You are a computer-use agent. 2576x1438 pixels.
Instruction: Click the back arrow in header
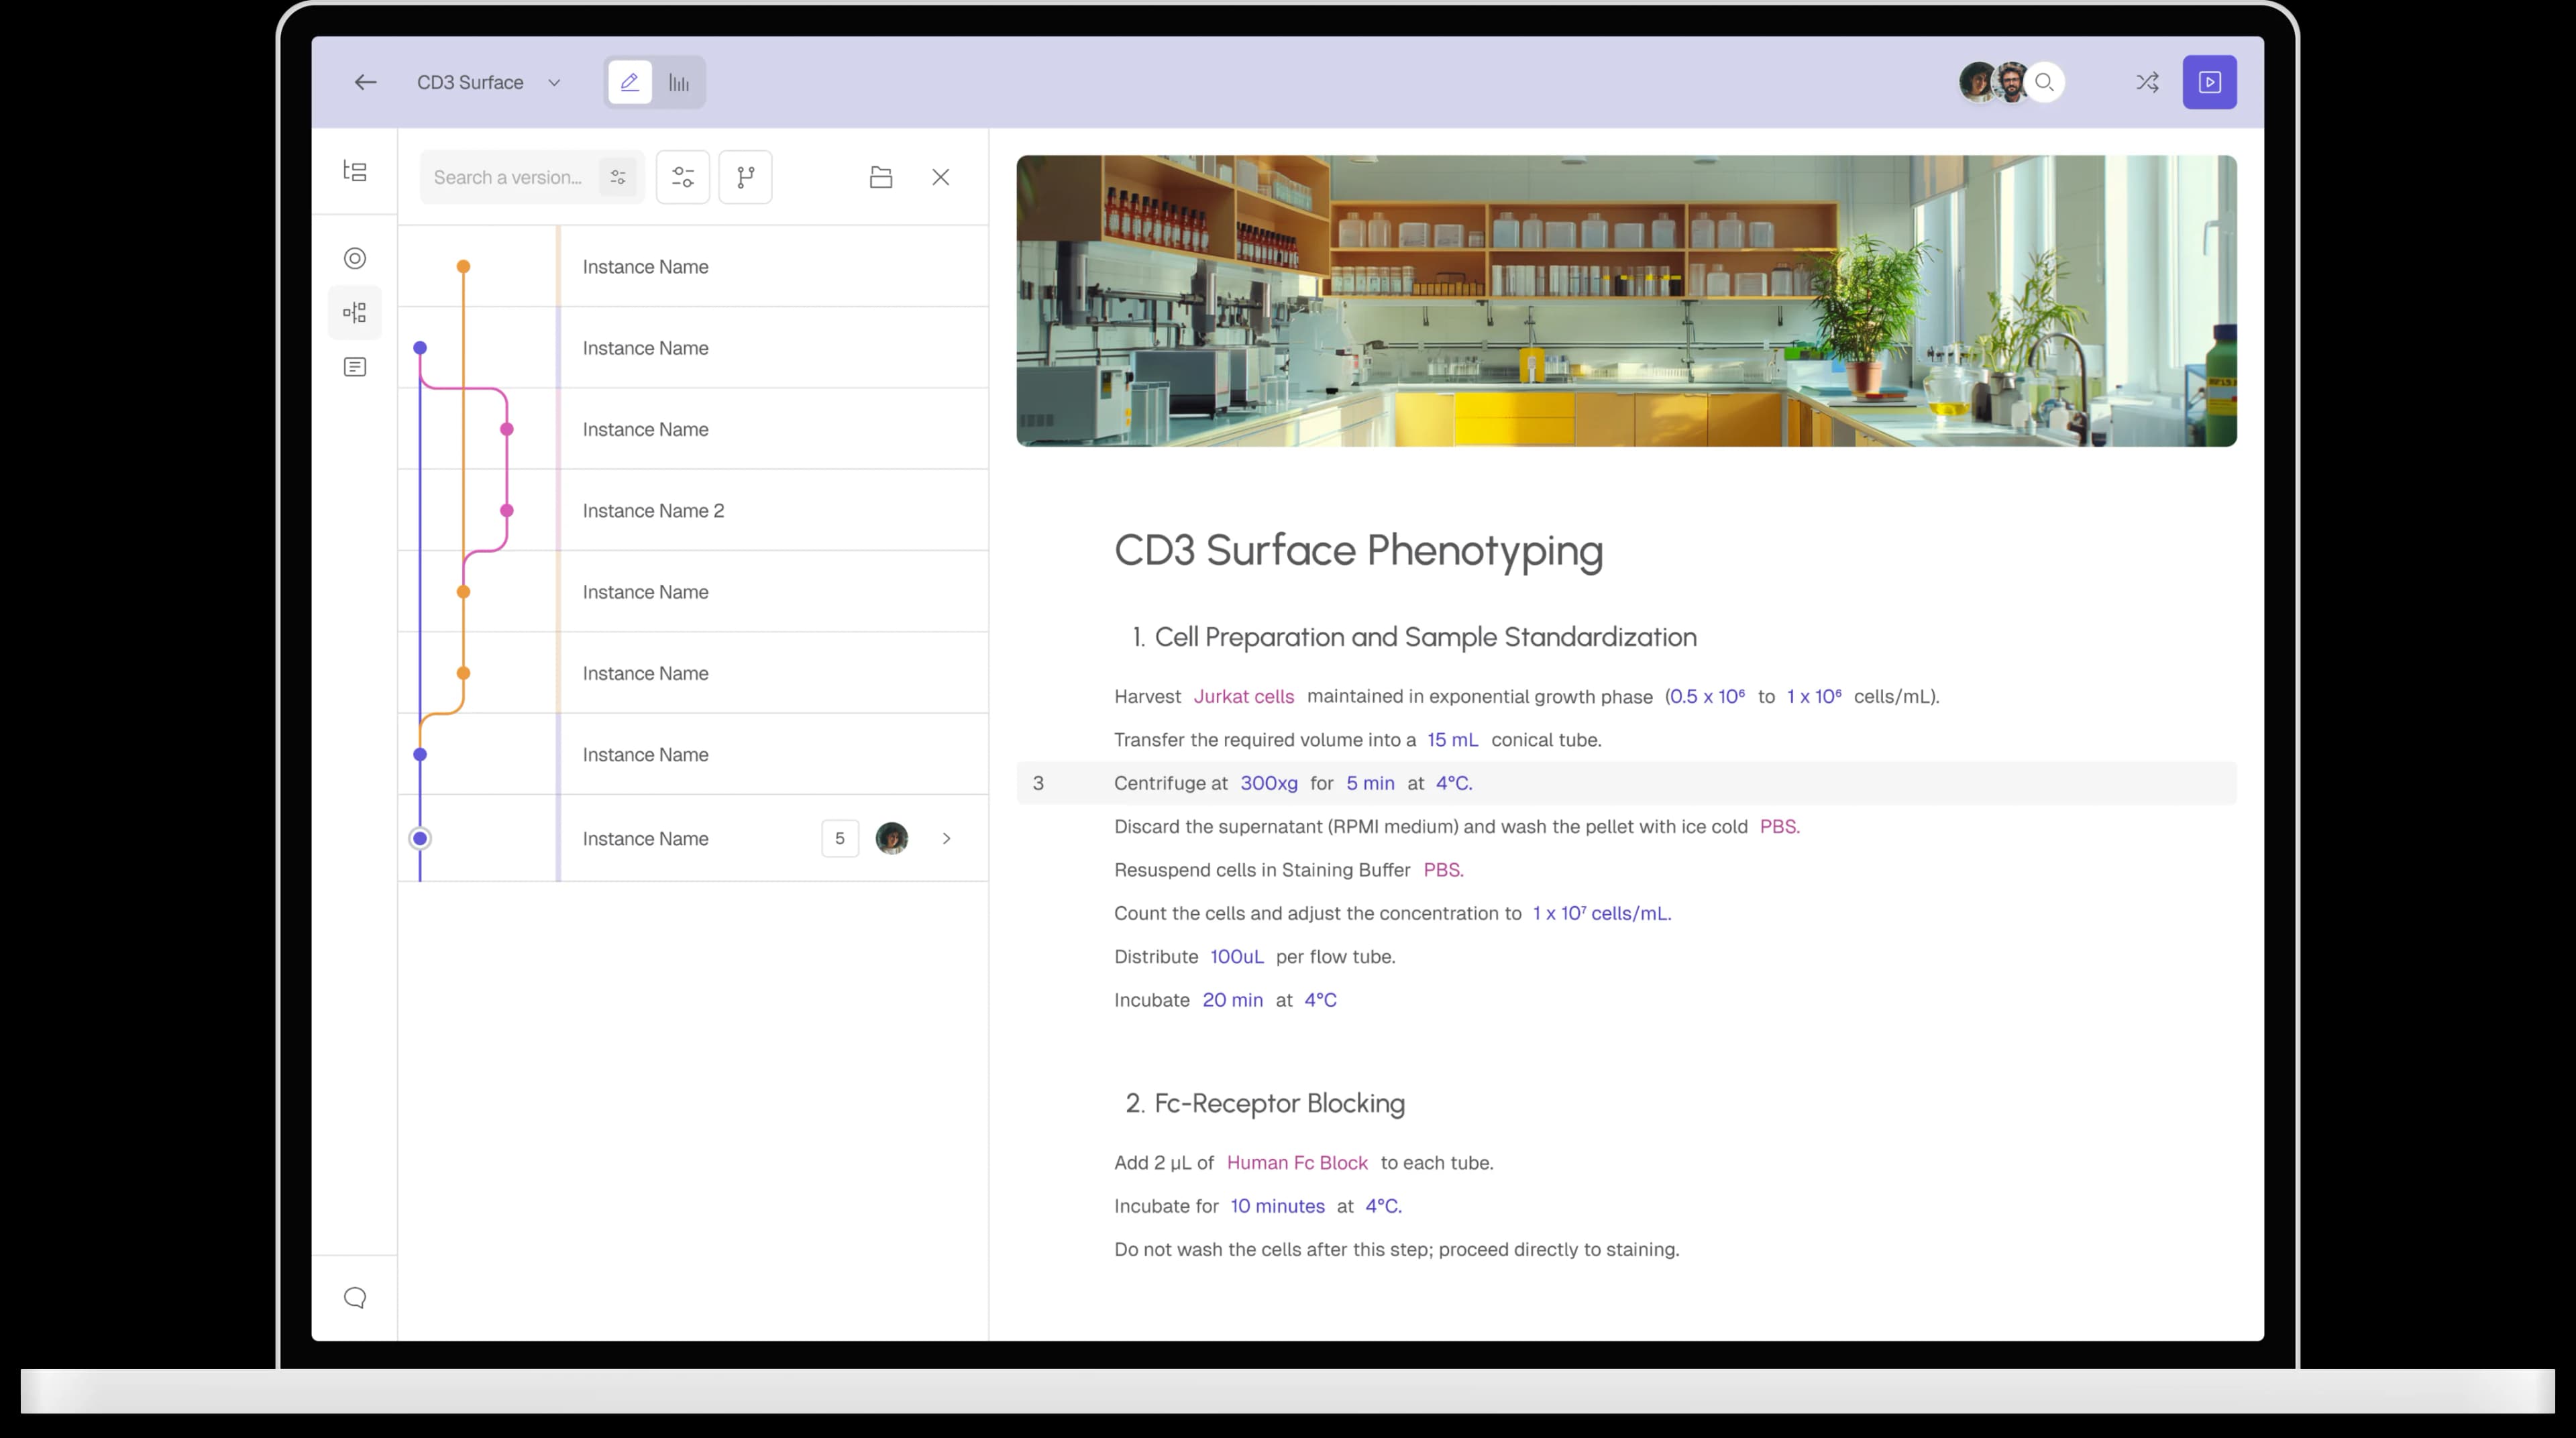tap(365, 82)
